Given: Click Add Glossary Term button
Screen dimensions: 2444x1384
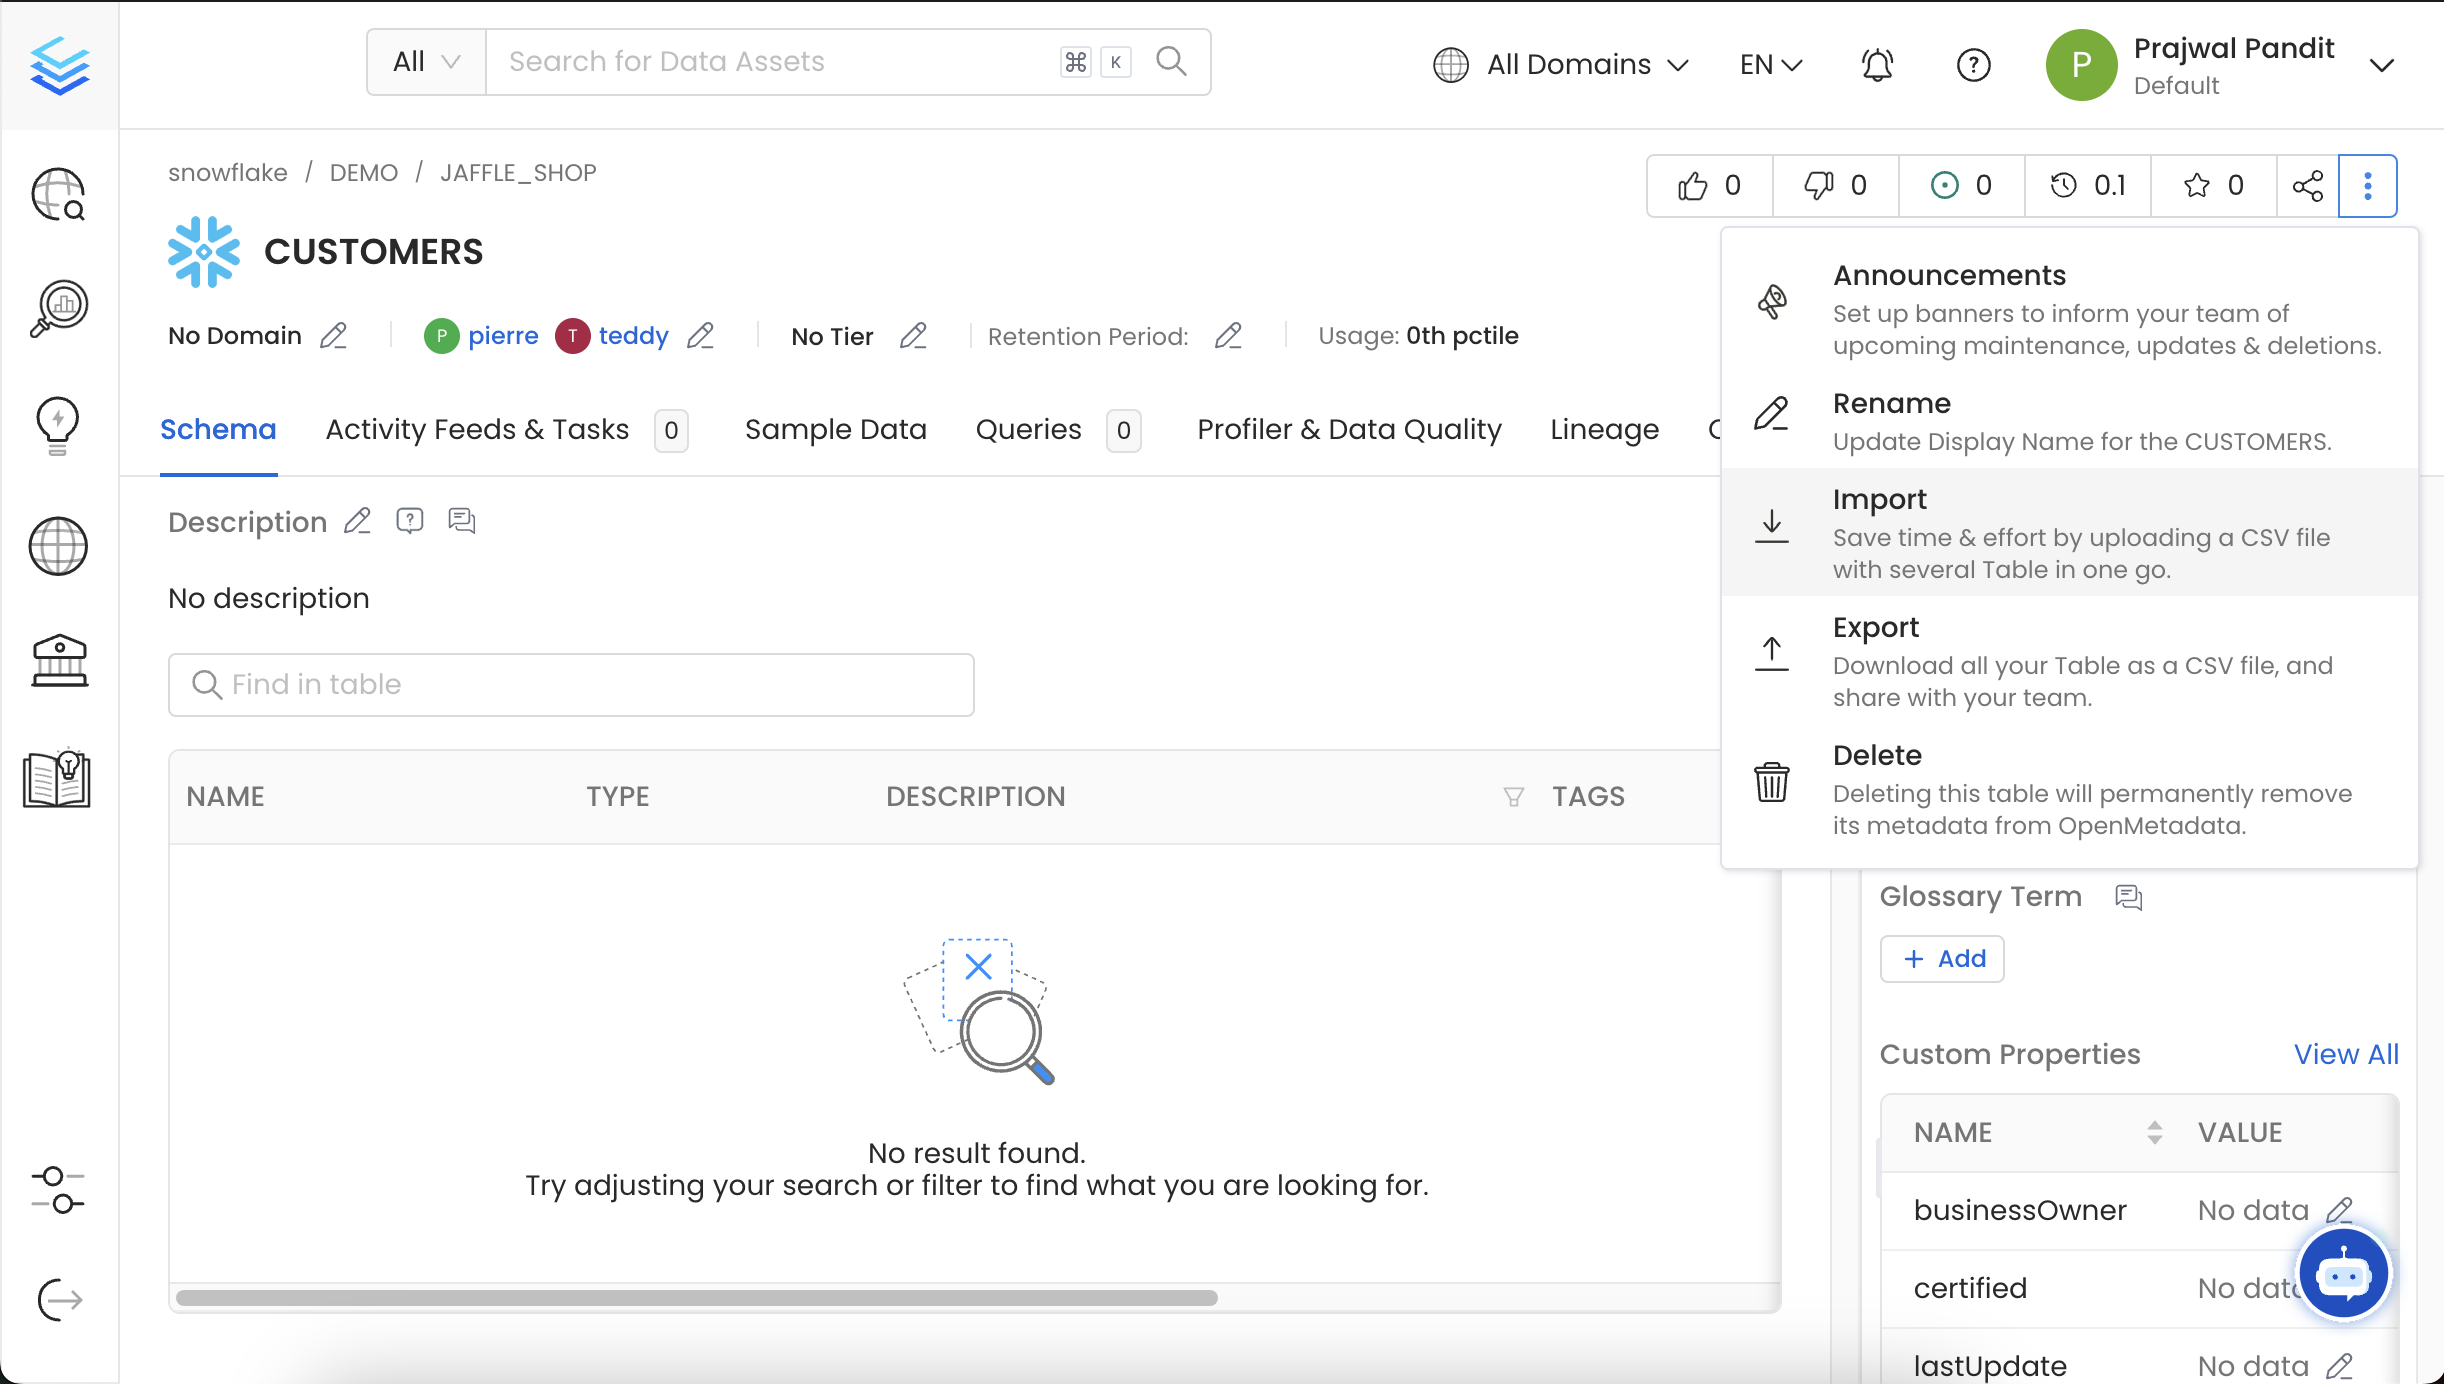Looking at the screenshot, I should point(1942,959).
